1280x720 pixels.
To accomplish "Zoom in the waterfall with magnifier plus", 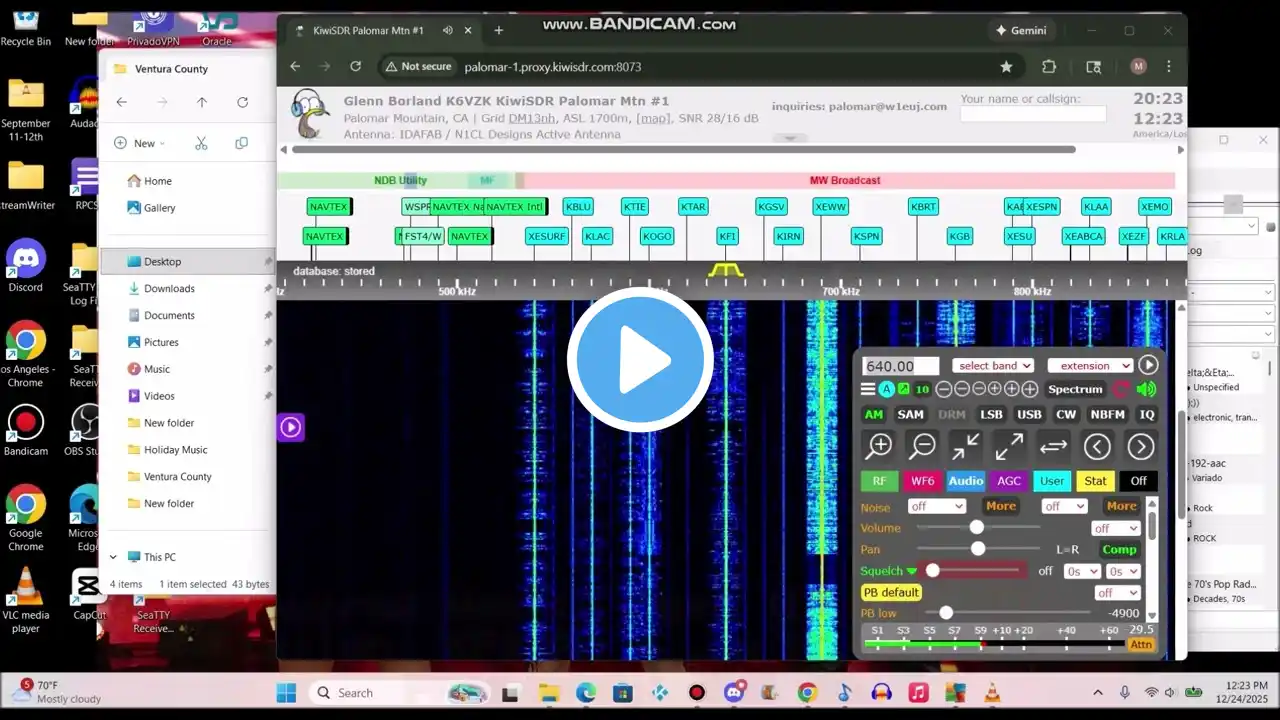I will click(x=880, y=446).
